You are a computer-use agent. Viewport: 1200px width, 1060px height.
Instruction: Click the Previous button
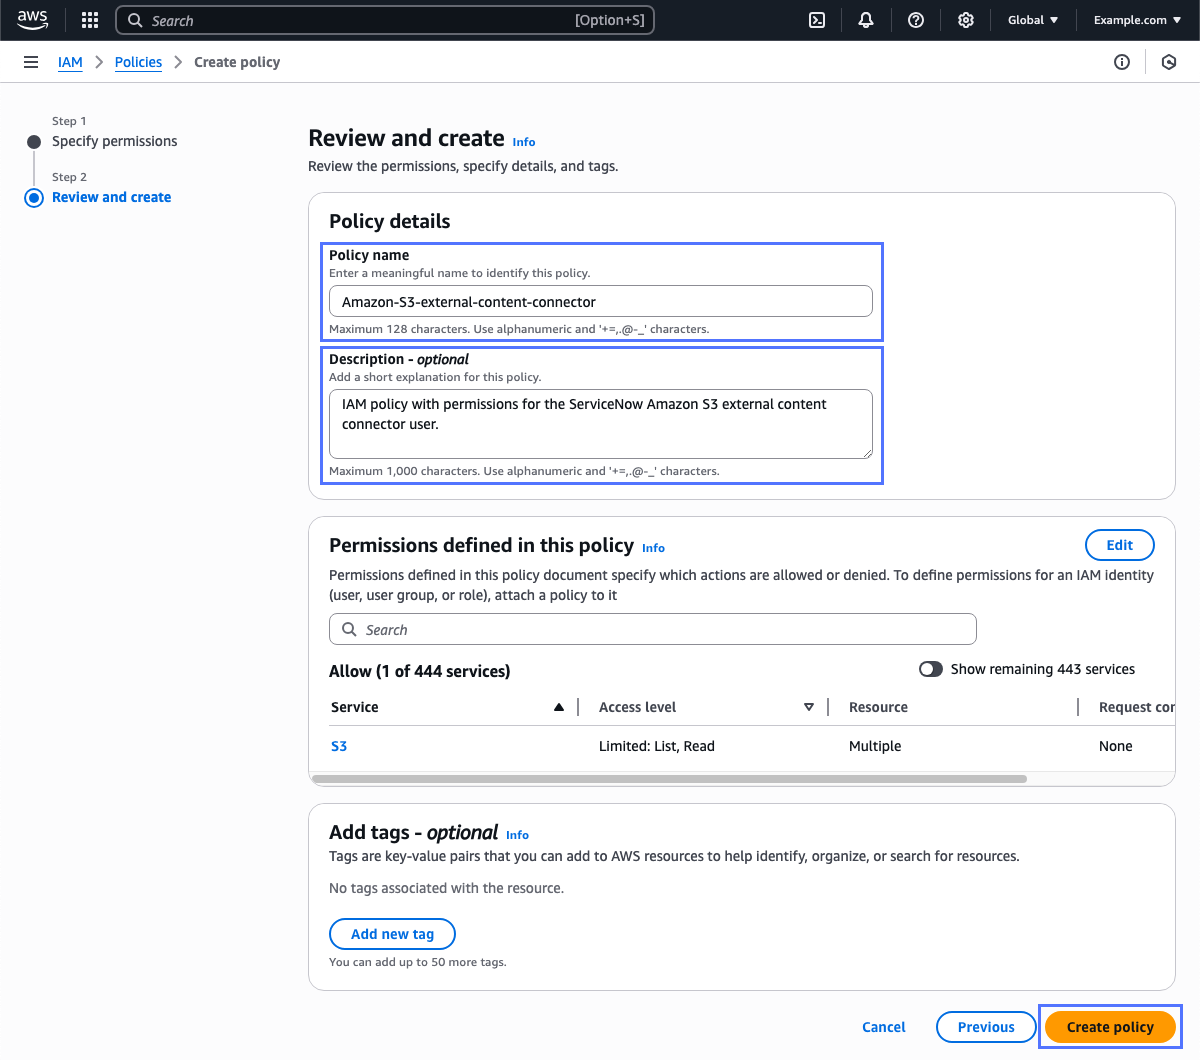point(986,1027)
